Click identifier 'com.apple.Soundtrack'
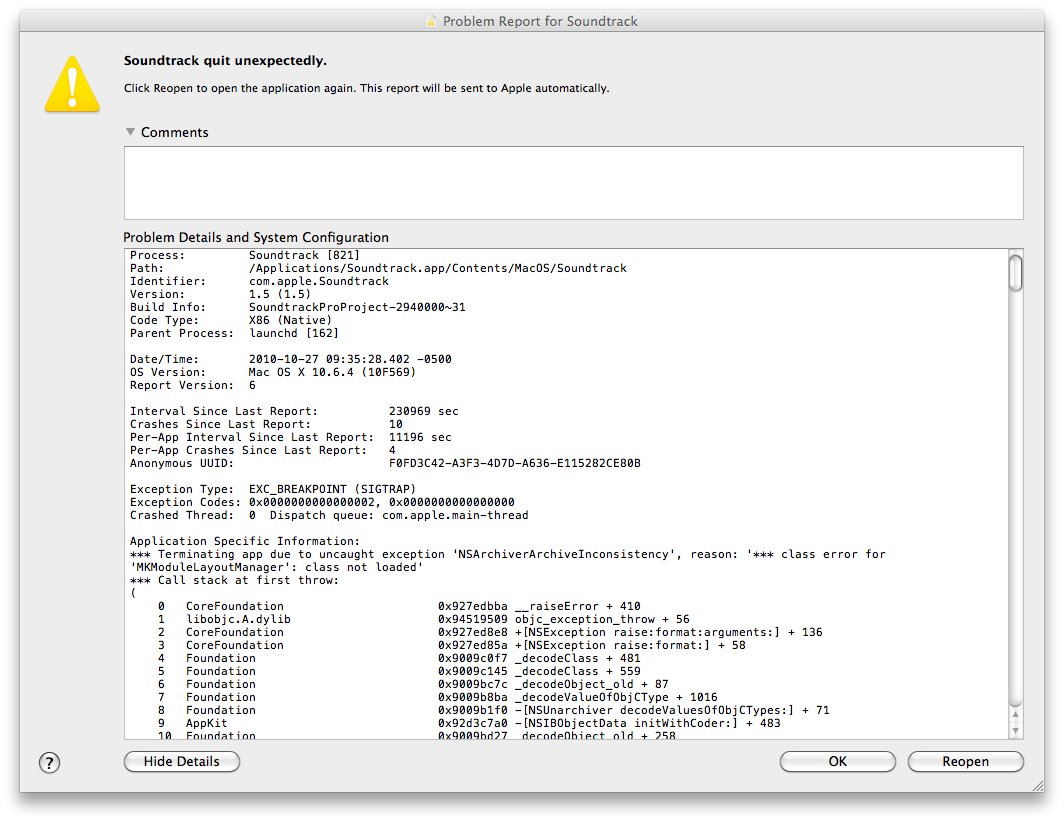 coord(318,281)
